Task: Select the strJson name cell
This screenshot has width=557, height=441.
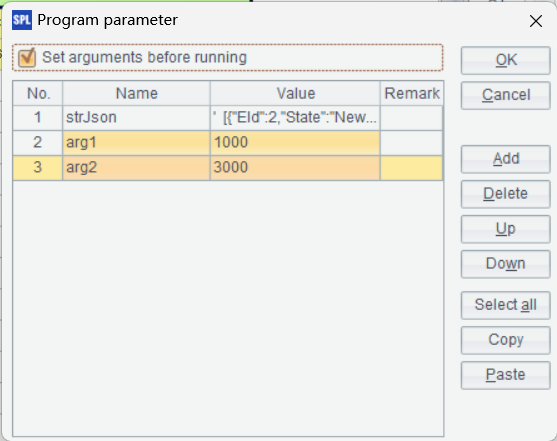Action: coord(136,118)
